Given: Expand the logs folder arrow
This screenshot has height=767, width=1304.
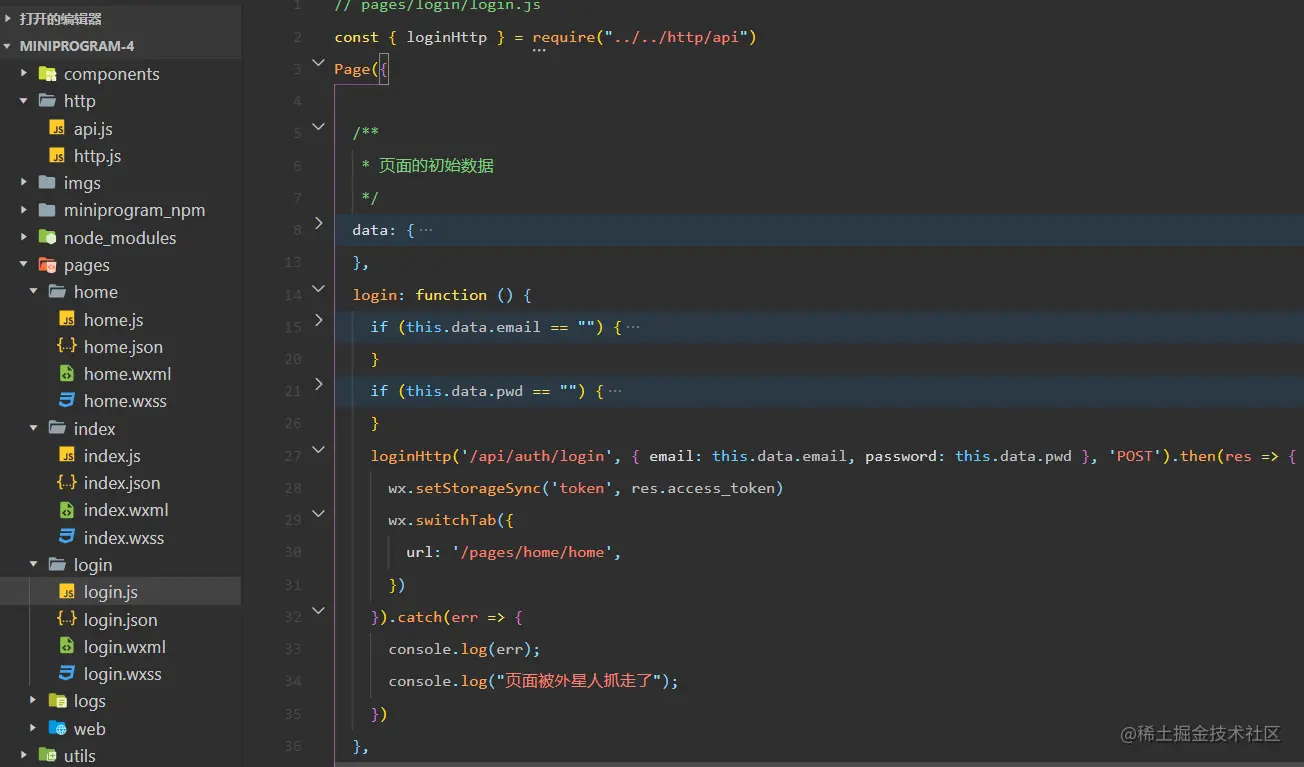Looking at the screenshot, I should pos(34,701).
